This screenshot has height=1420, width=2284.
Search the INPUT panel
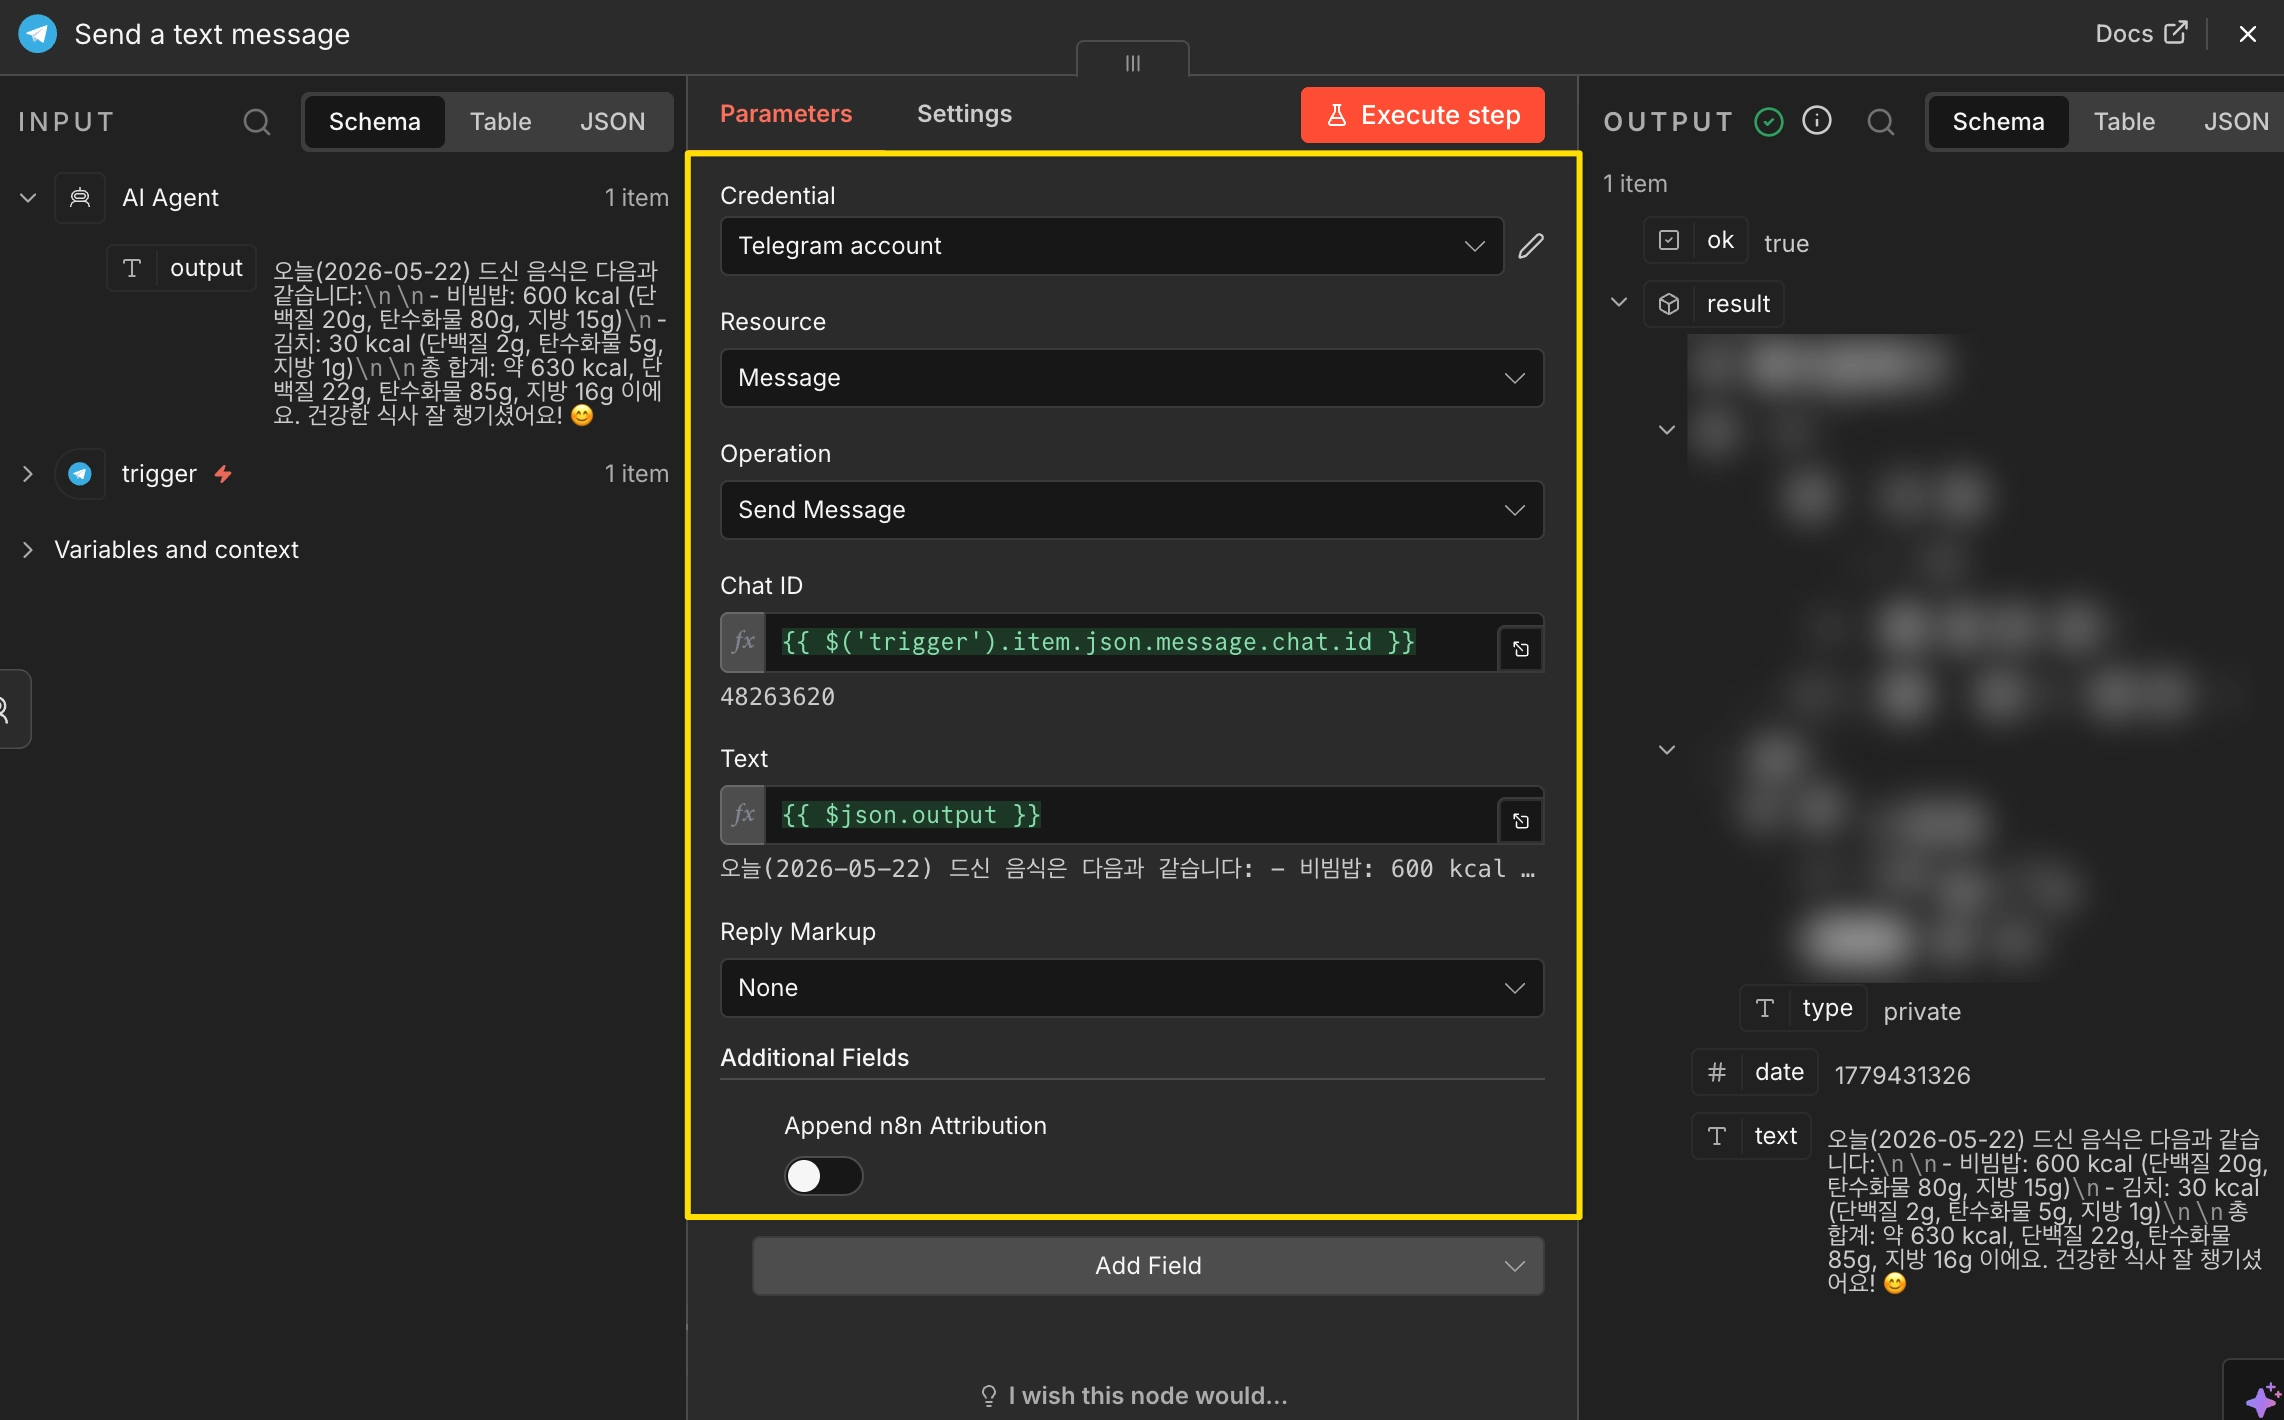point(257,122)
